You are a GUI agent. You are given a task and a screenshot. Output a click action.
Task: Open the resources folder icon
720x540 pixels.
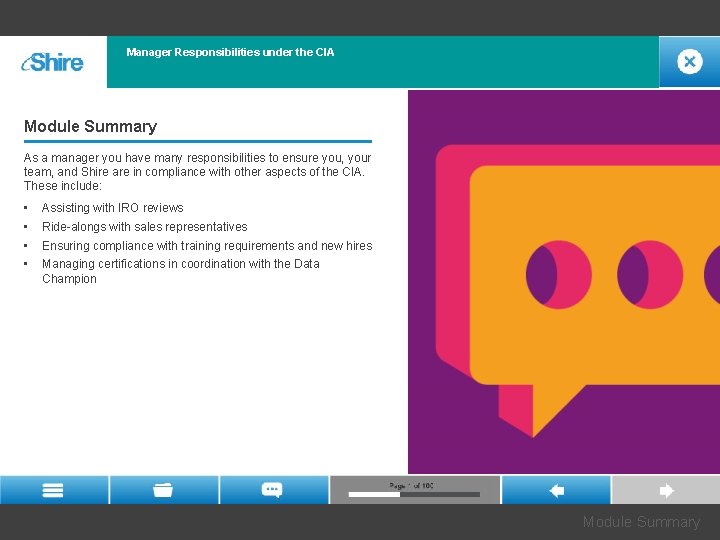(x=163, y=490)
